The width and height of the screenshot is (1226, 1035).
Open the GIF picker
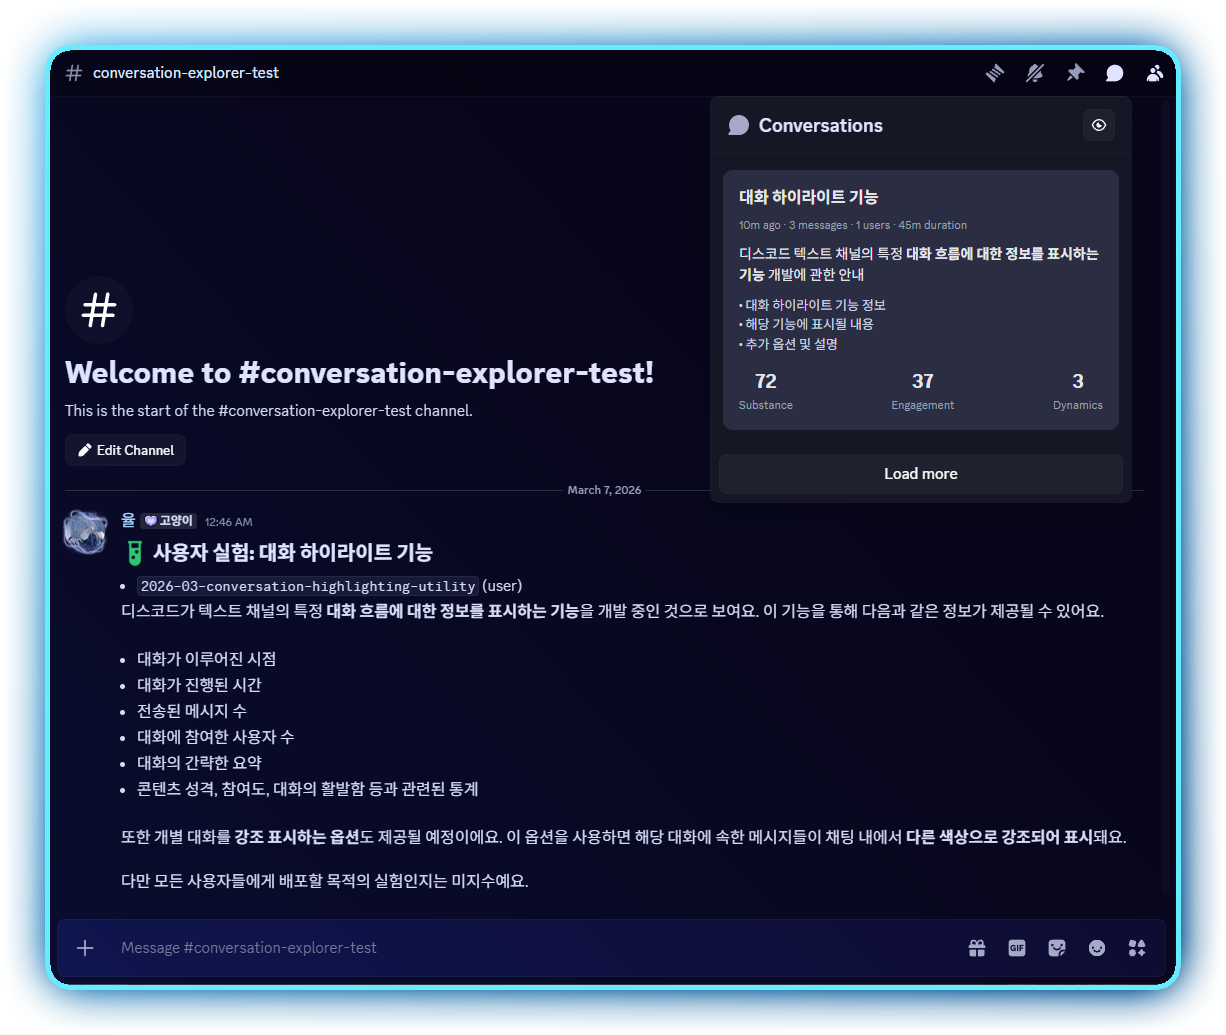pos(1017,948)
